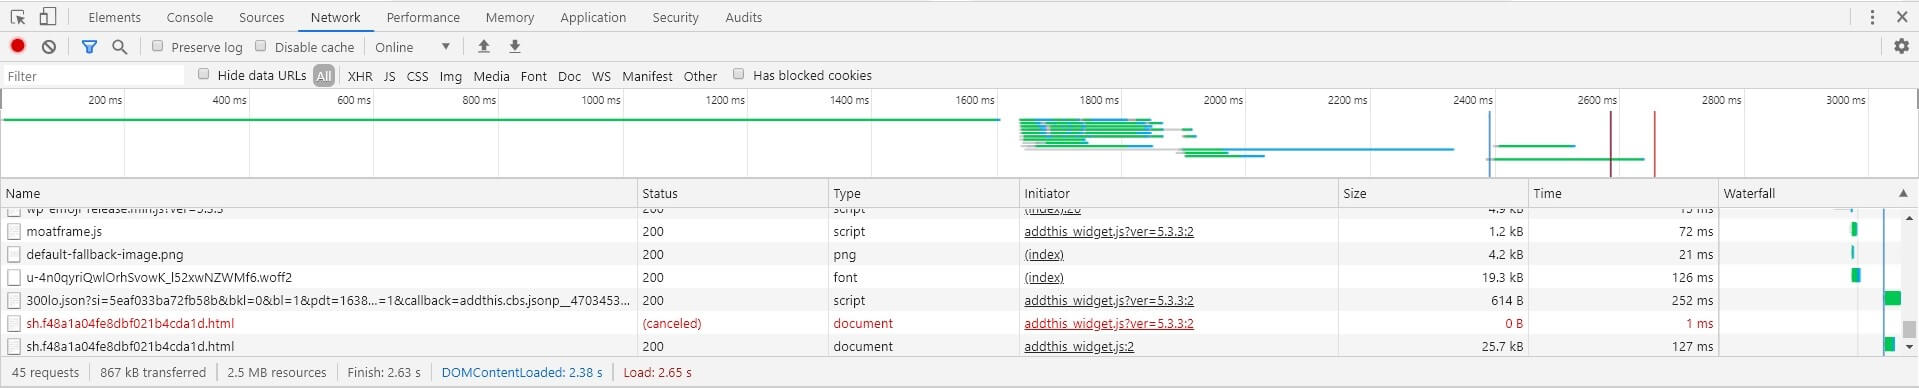Open addthis_widget.js initiator link for moatframe.js
The width and height of the screenshot is (1919, 388).
(1108, 231)
